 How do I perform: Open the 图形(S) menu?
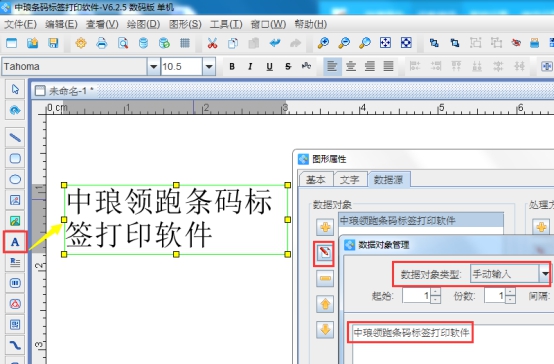pos(185,24)
